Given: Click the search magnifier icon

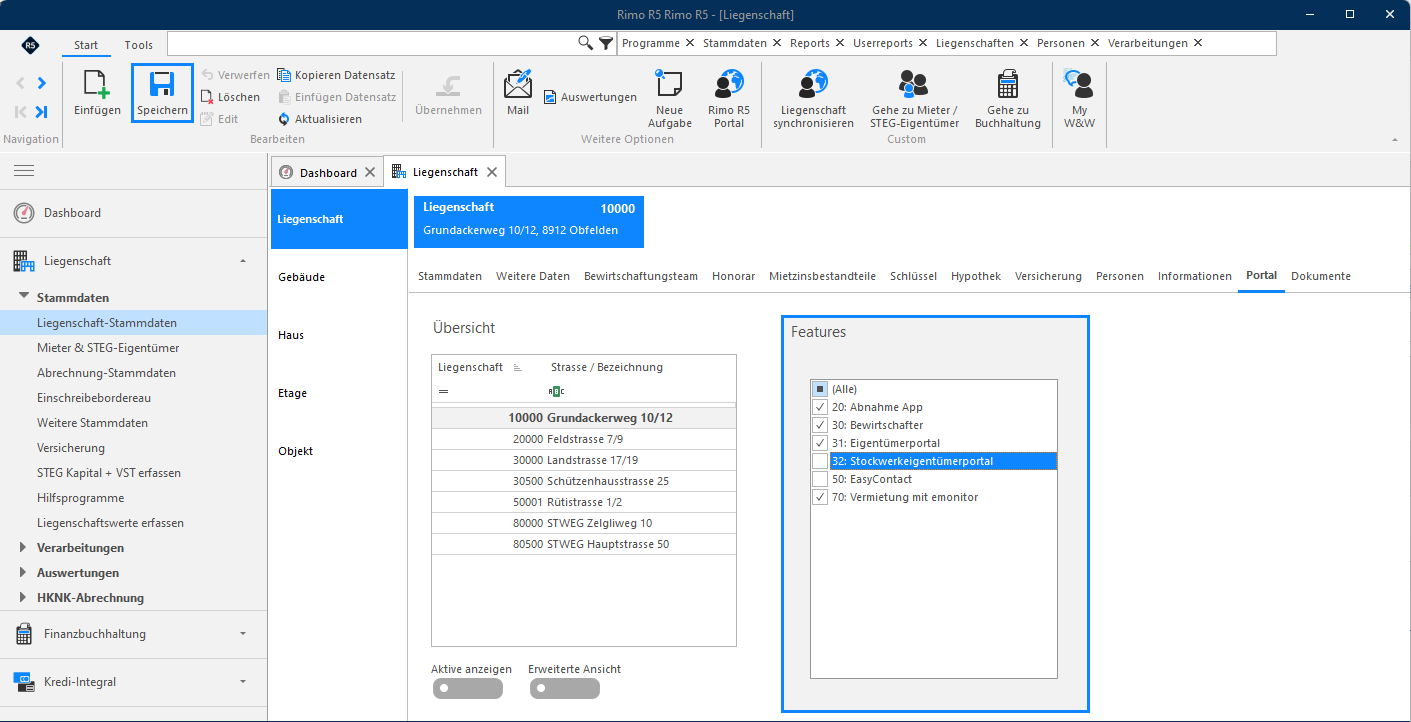Looking at the screenshot, I should [x=586, y=43].
